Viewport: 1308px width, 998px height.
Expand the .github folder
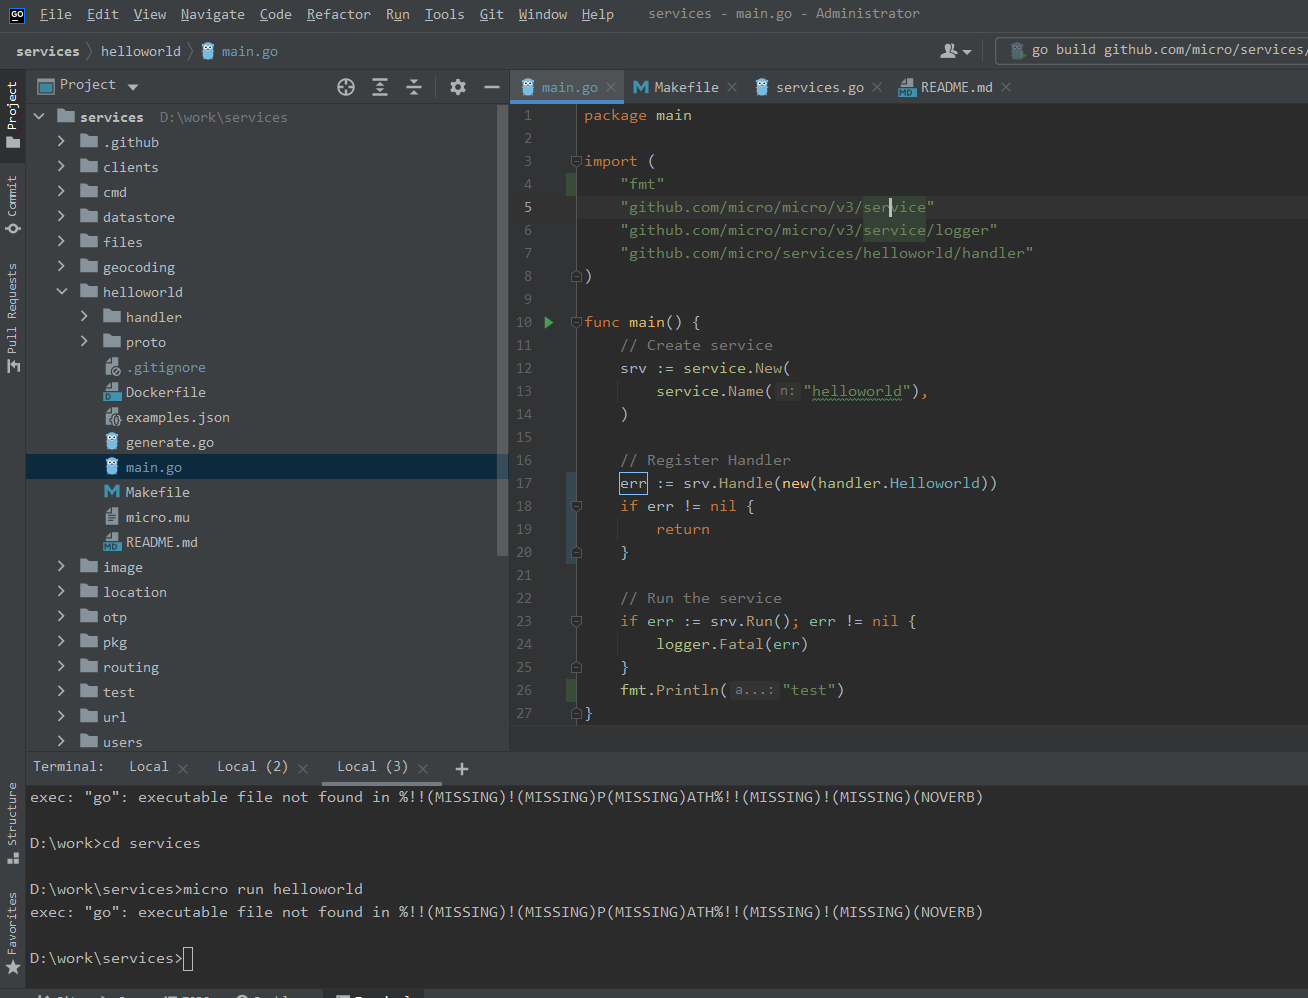[x=62, y=142]
